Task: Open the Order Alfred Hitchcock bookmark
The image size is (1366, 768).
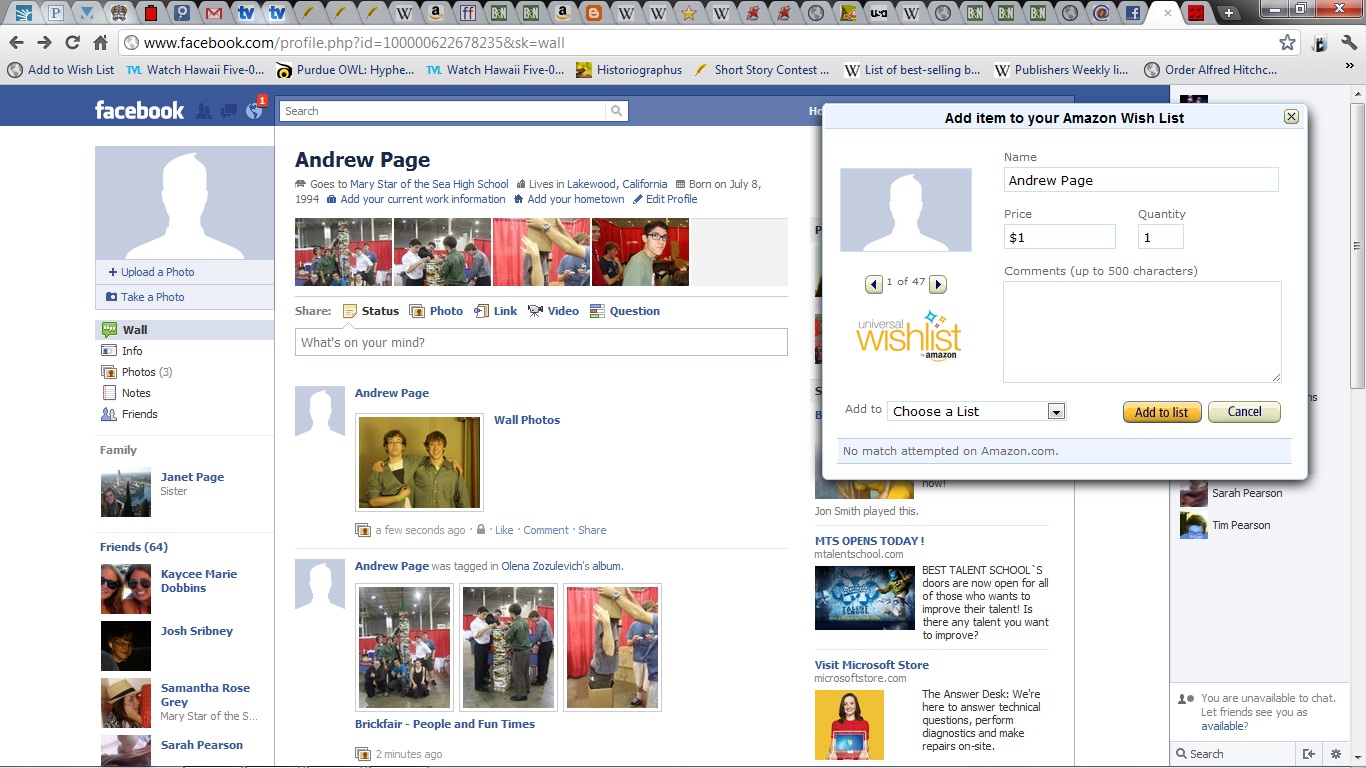Action: [x=1210, y=70]
